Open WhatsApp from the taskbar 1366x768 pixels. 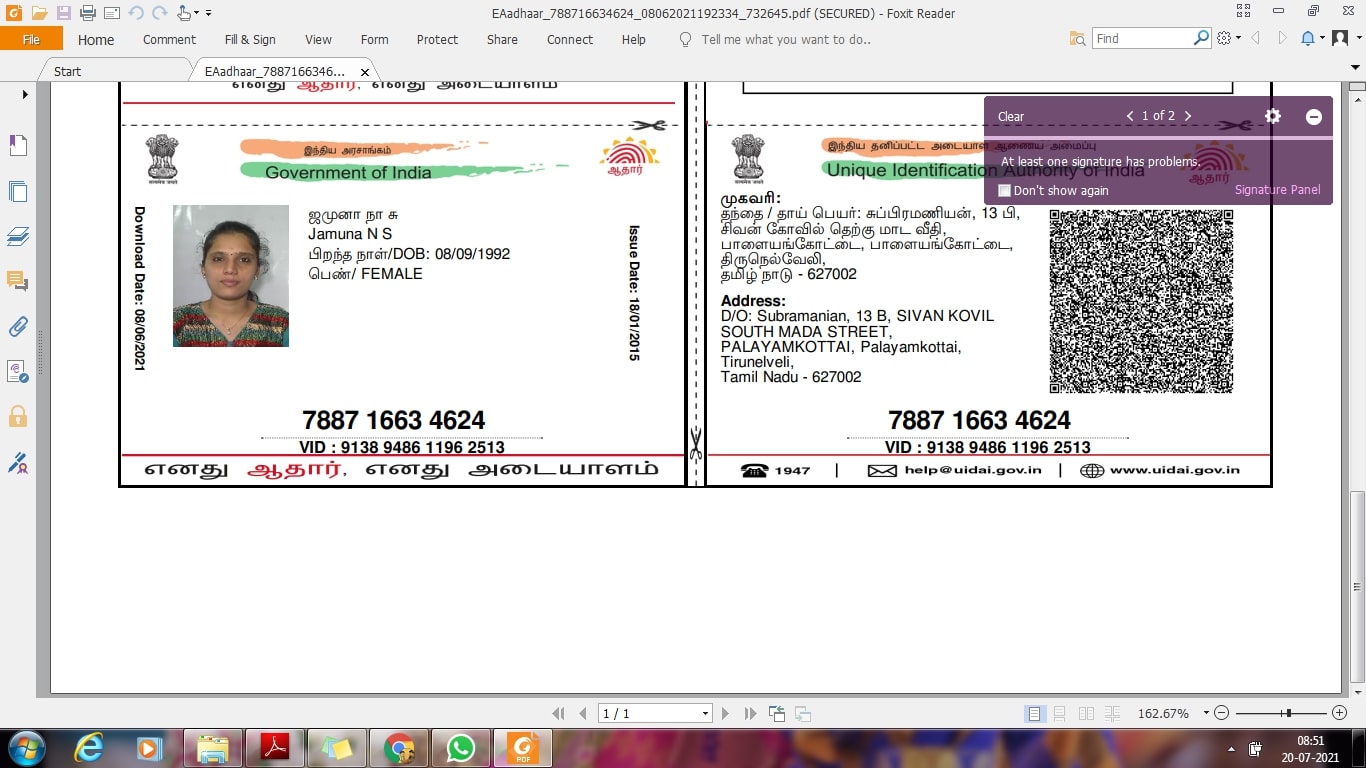460,748
